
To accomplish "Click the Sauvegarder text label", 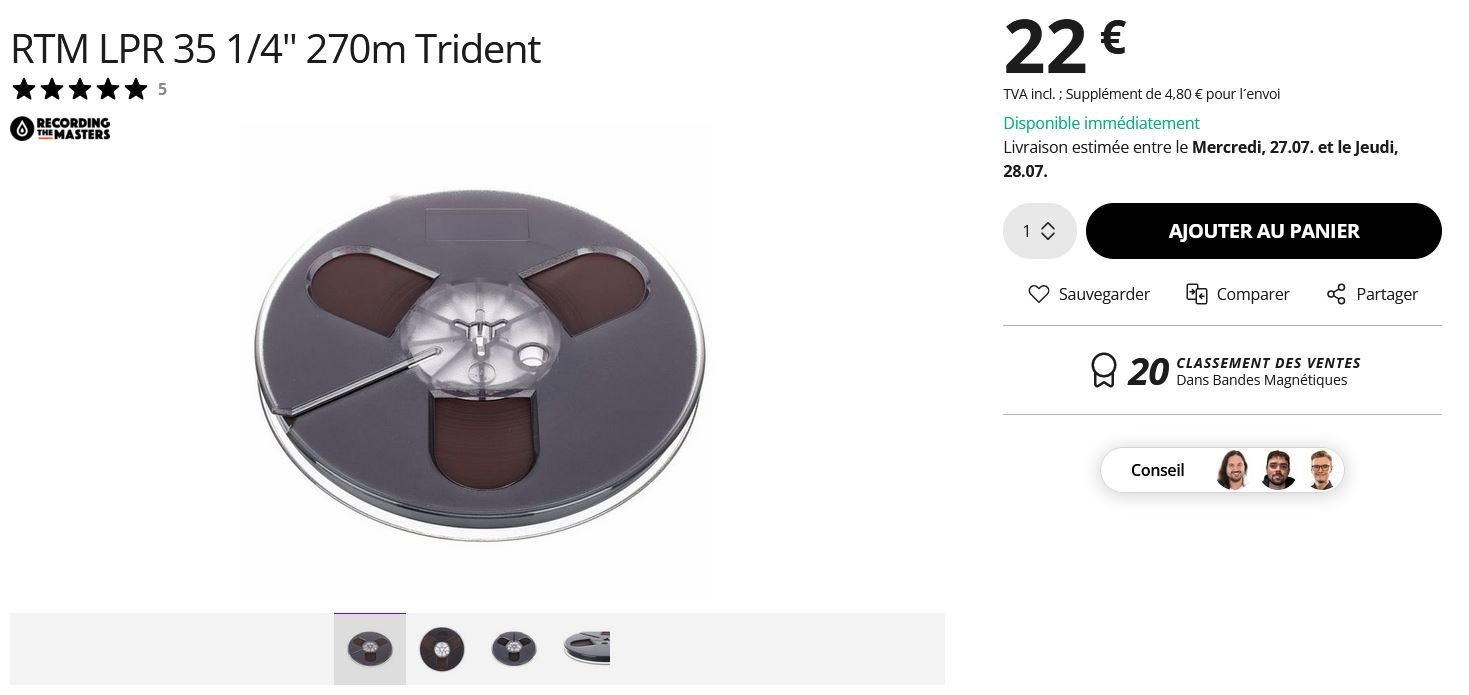I will click(x=1104, y=294).
